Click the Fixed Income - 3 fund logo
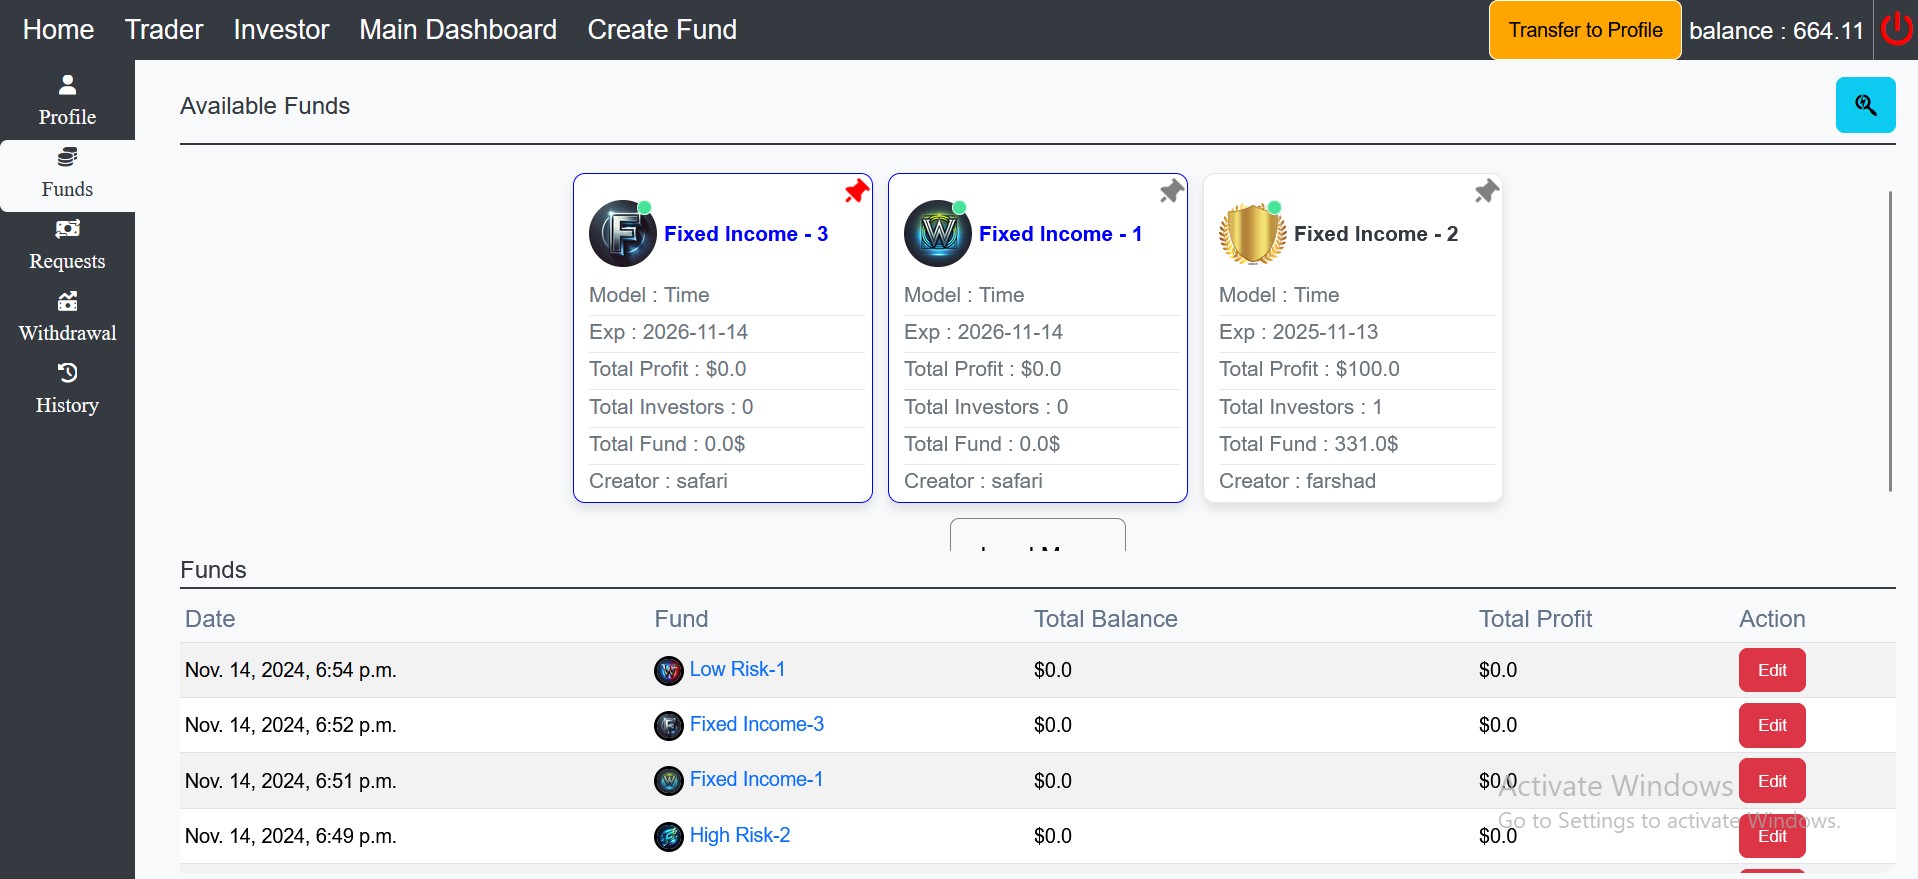Image resolution: width=1918 pixels, height=879 pixels. 622,233
